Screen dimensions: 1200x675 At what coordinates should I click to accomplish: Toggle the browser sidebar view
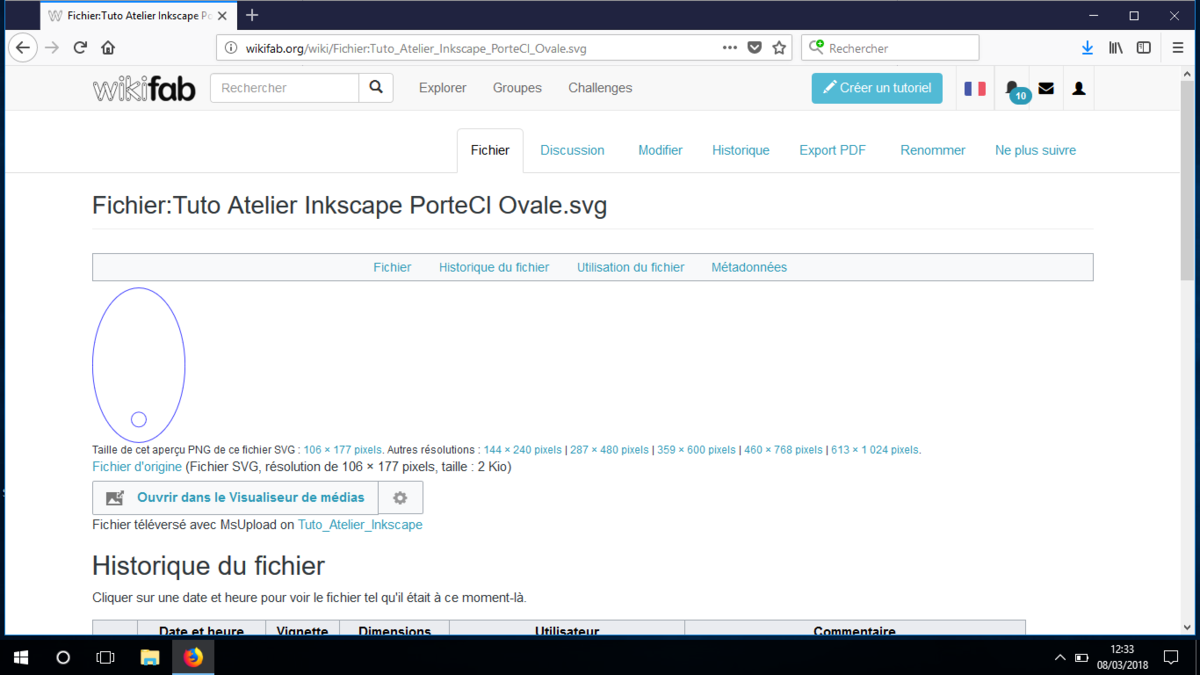[x=1143, y=47]
